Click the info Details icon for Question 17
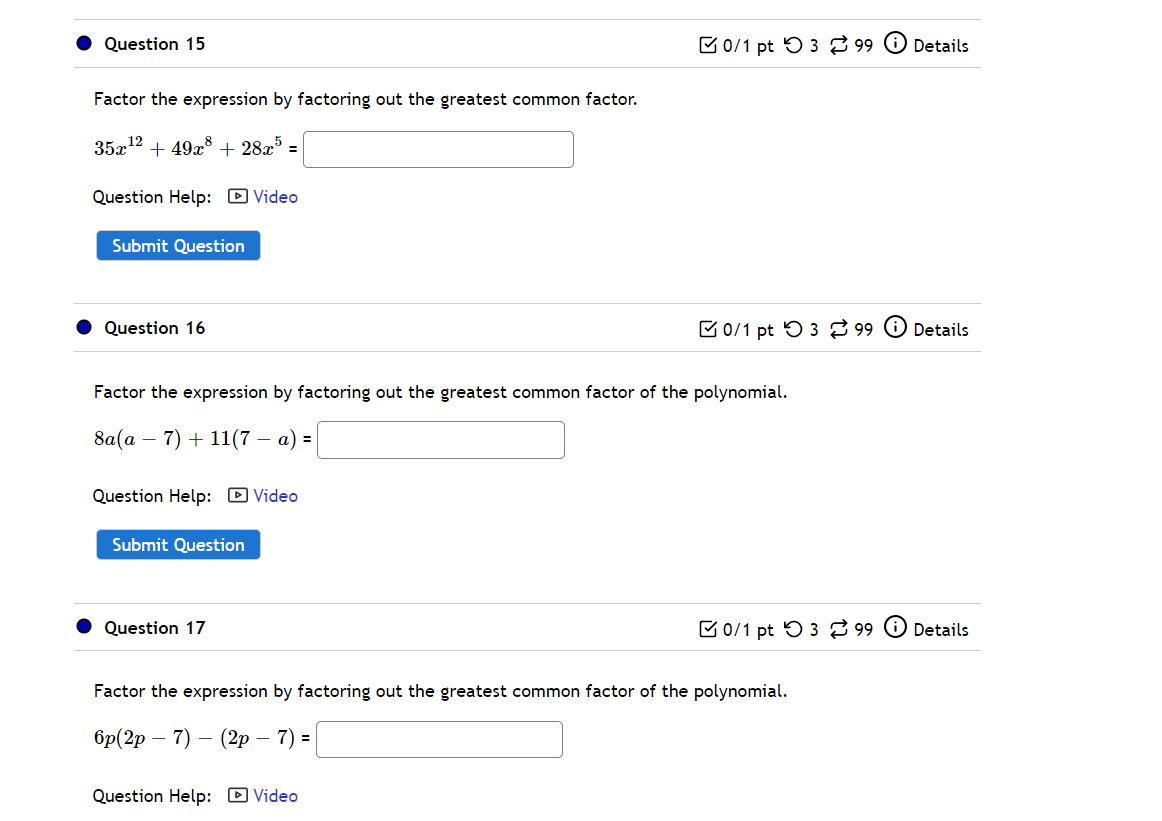The image size is (1162, 821). [x=895, y=629]
